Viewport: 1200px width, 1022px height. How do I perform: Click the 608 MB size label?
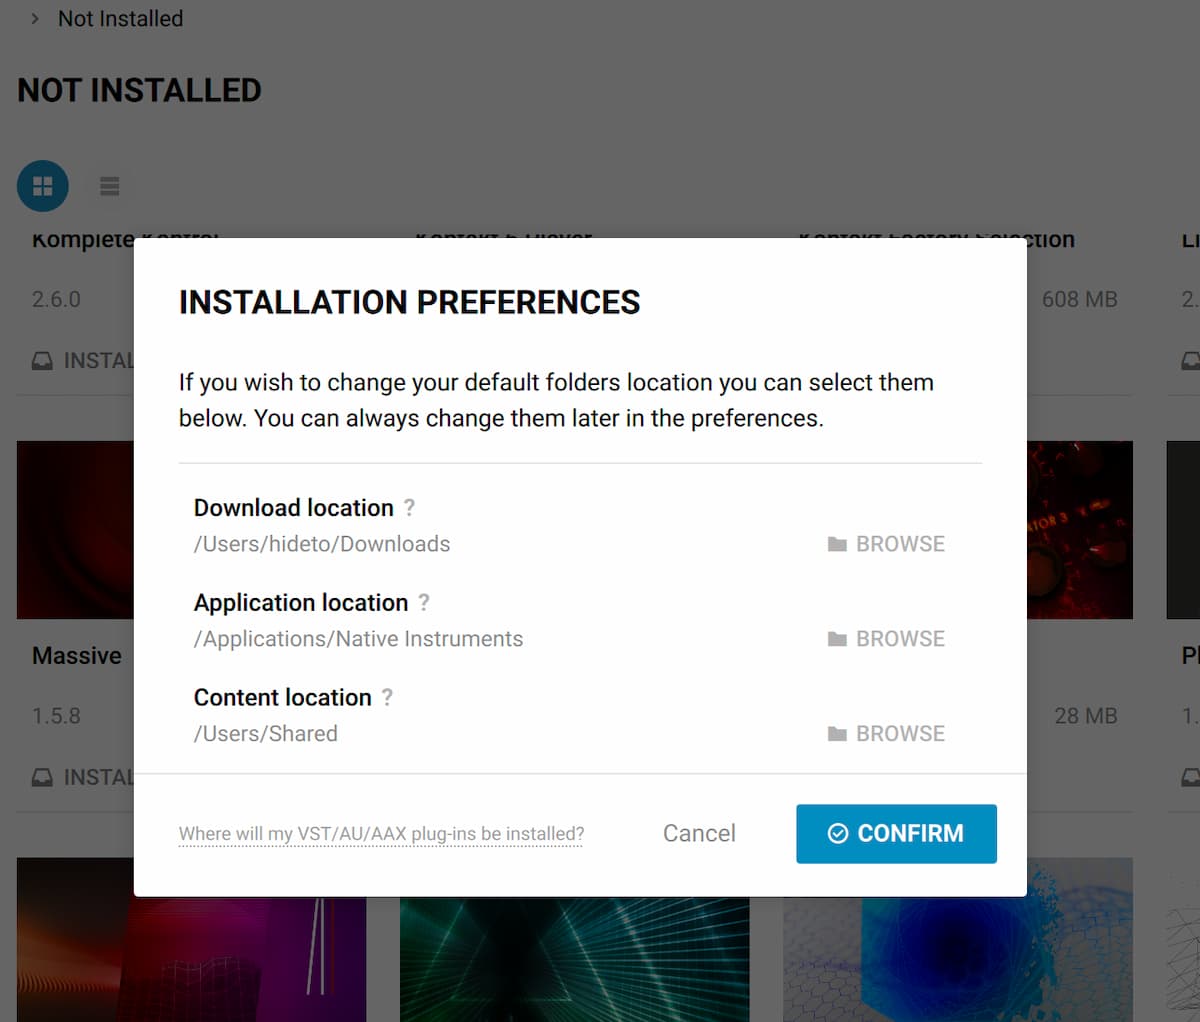[x=1080, y=299]
